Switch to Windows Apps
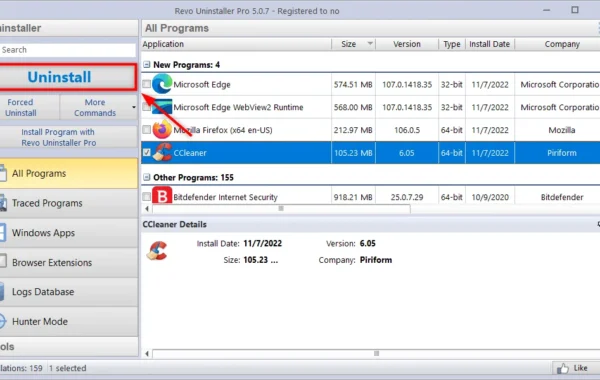The image size is (600, 380). coord(69,233)
